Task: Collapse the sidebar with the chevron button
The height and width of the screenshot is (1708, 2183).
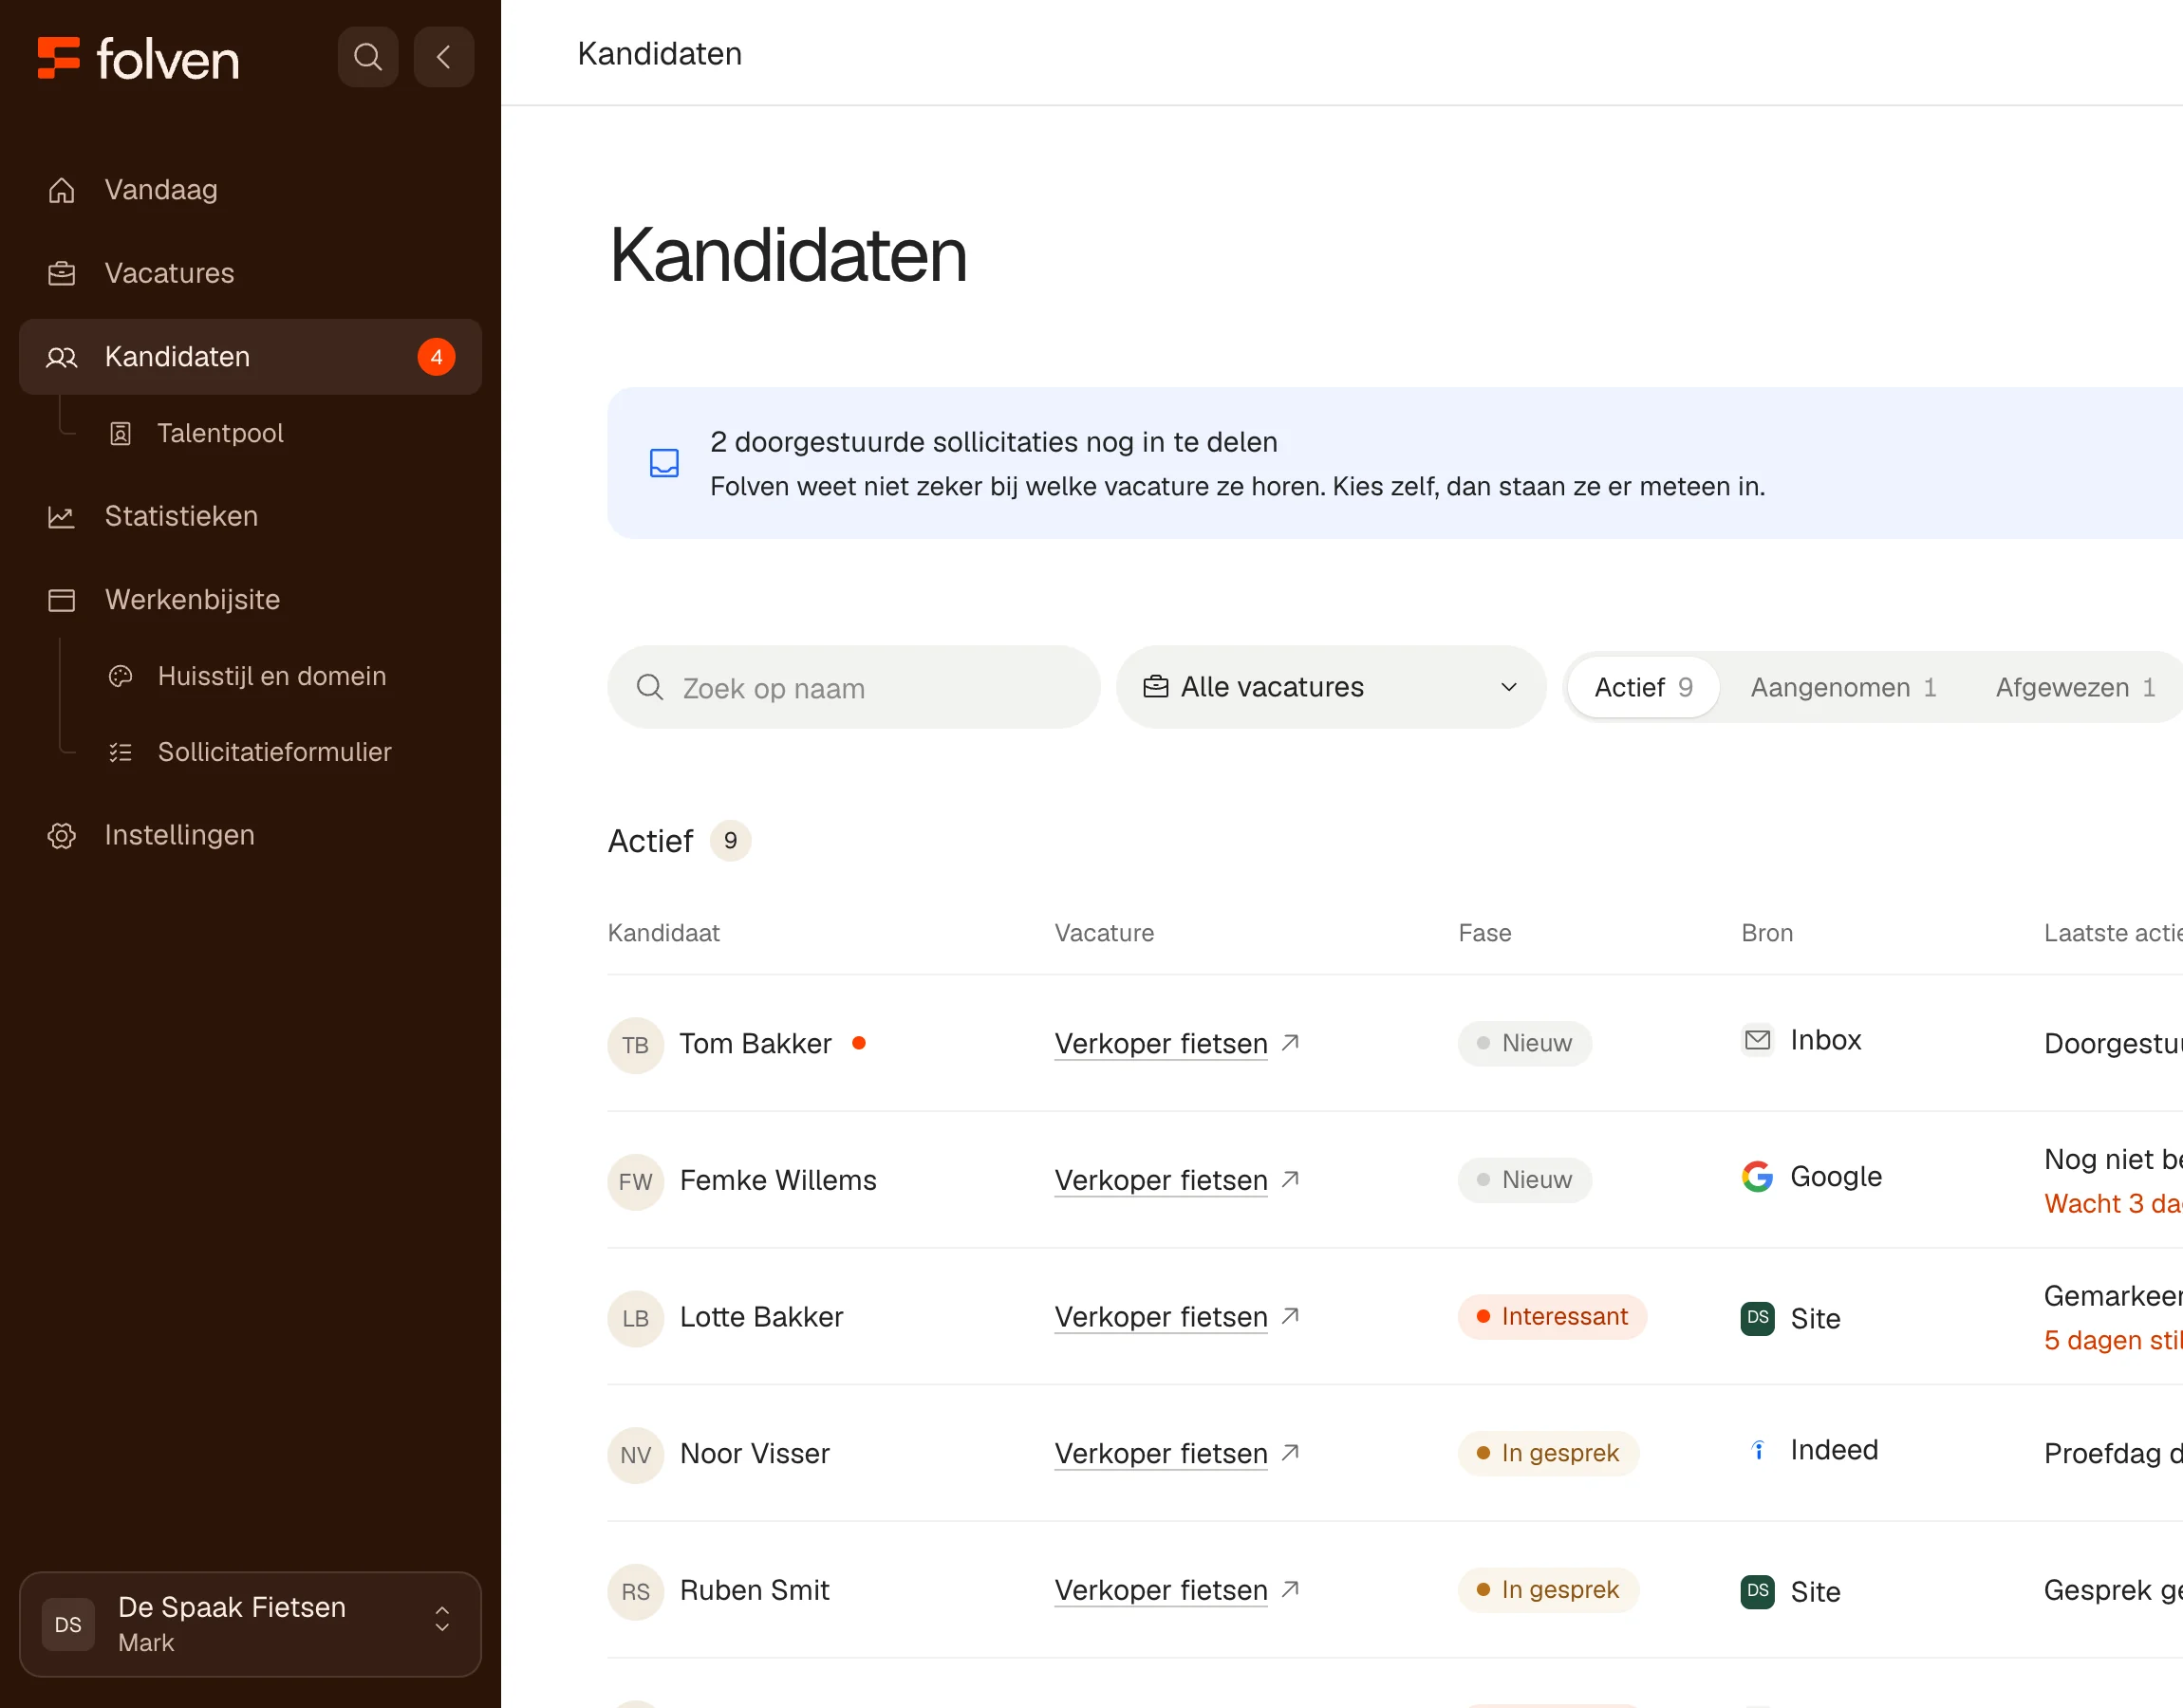Action: (x=444, y=57)
